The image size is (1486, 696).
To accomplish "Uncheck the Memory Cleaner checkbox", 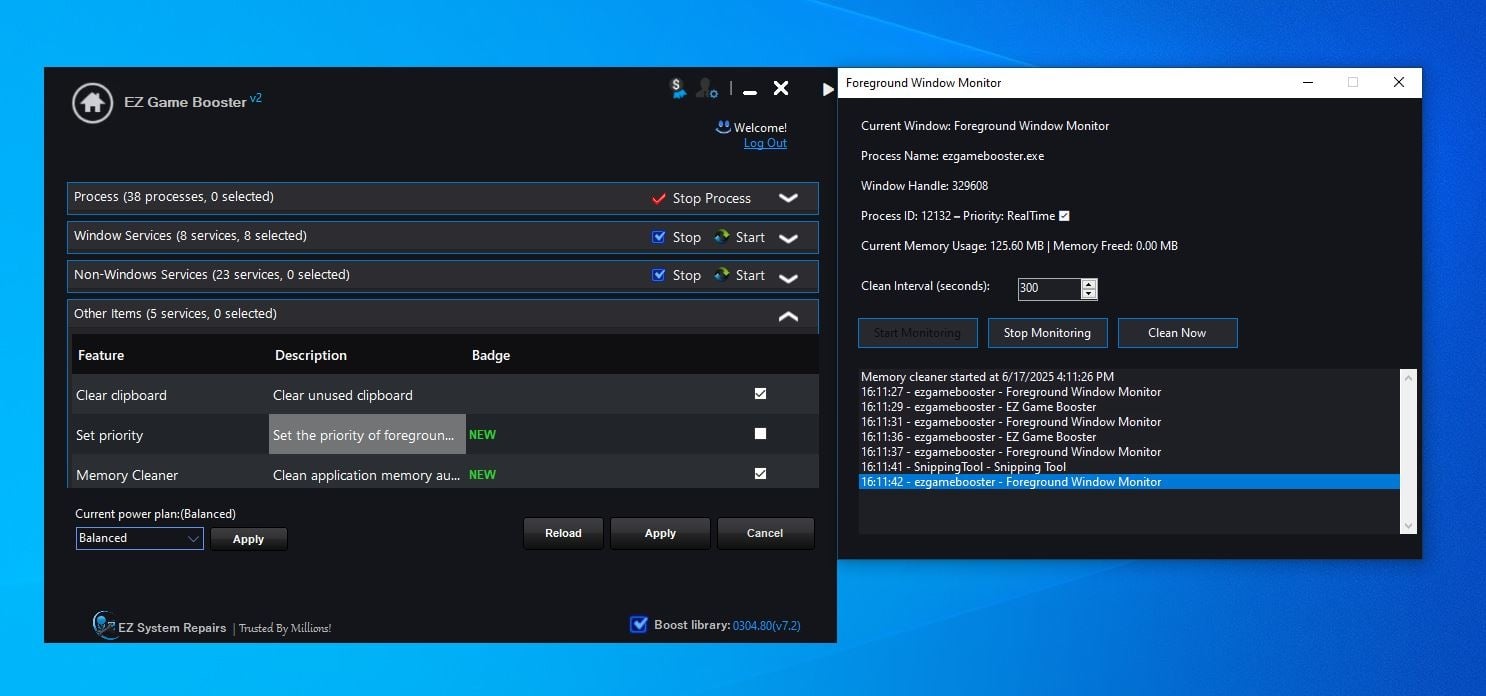I will (x=760, y=474).
